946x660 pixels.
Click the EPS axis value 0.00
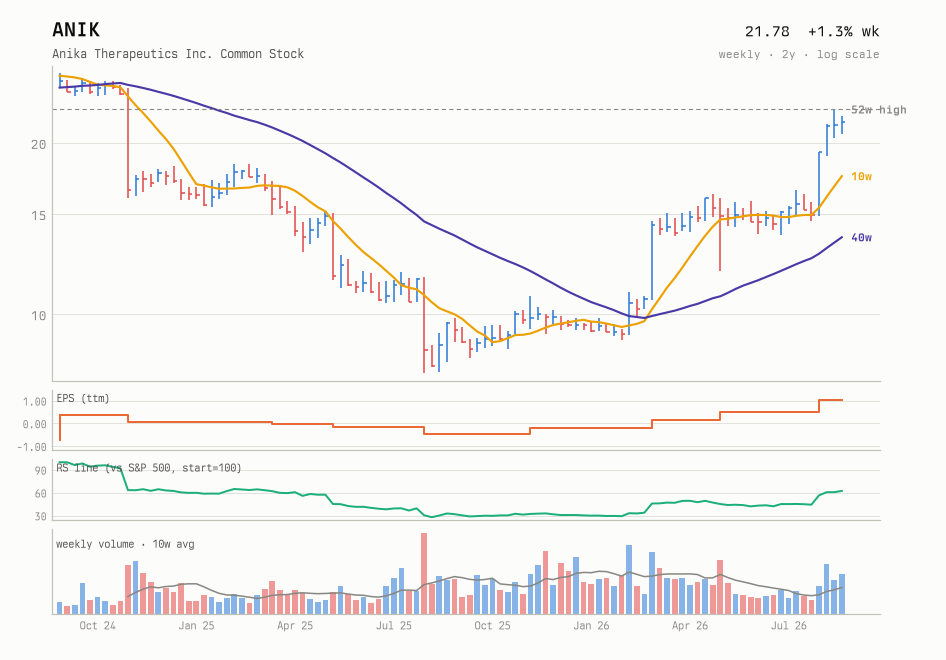(34, 424)
